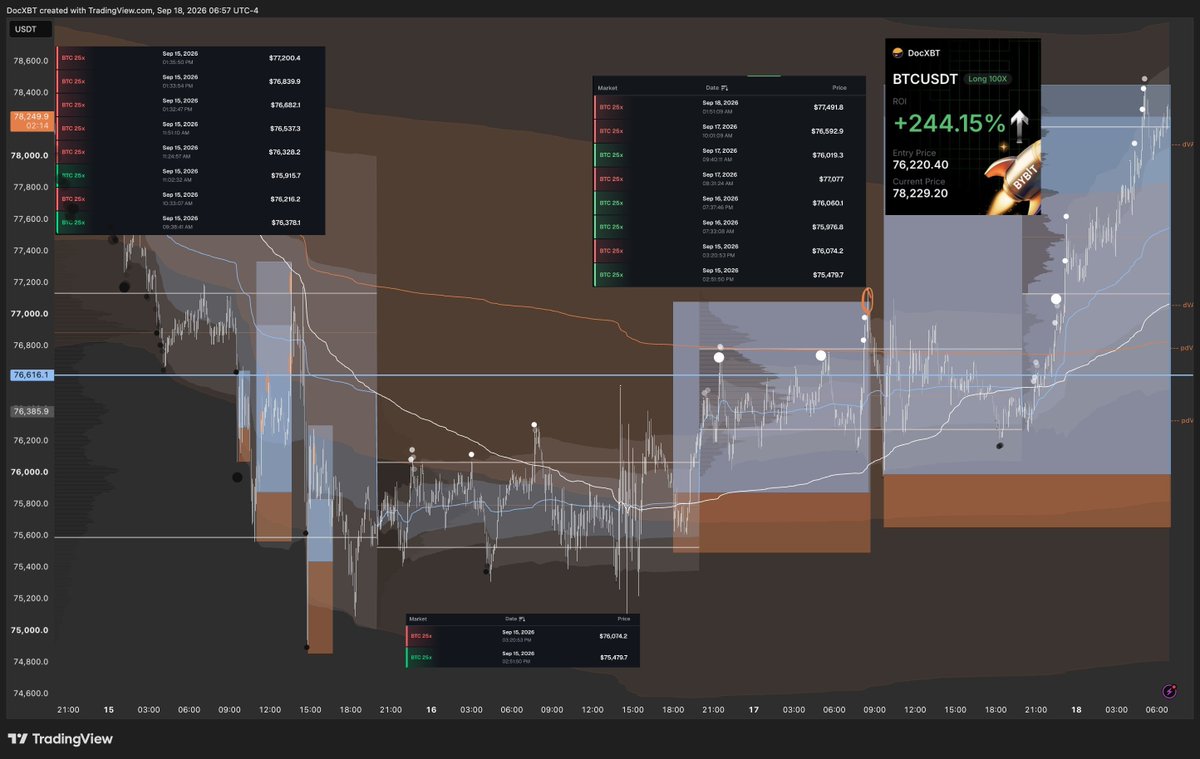
Task: Click the BTCUSDT symbol on the Bybit card
Action: point(926,78)
